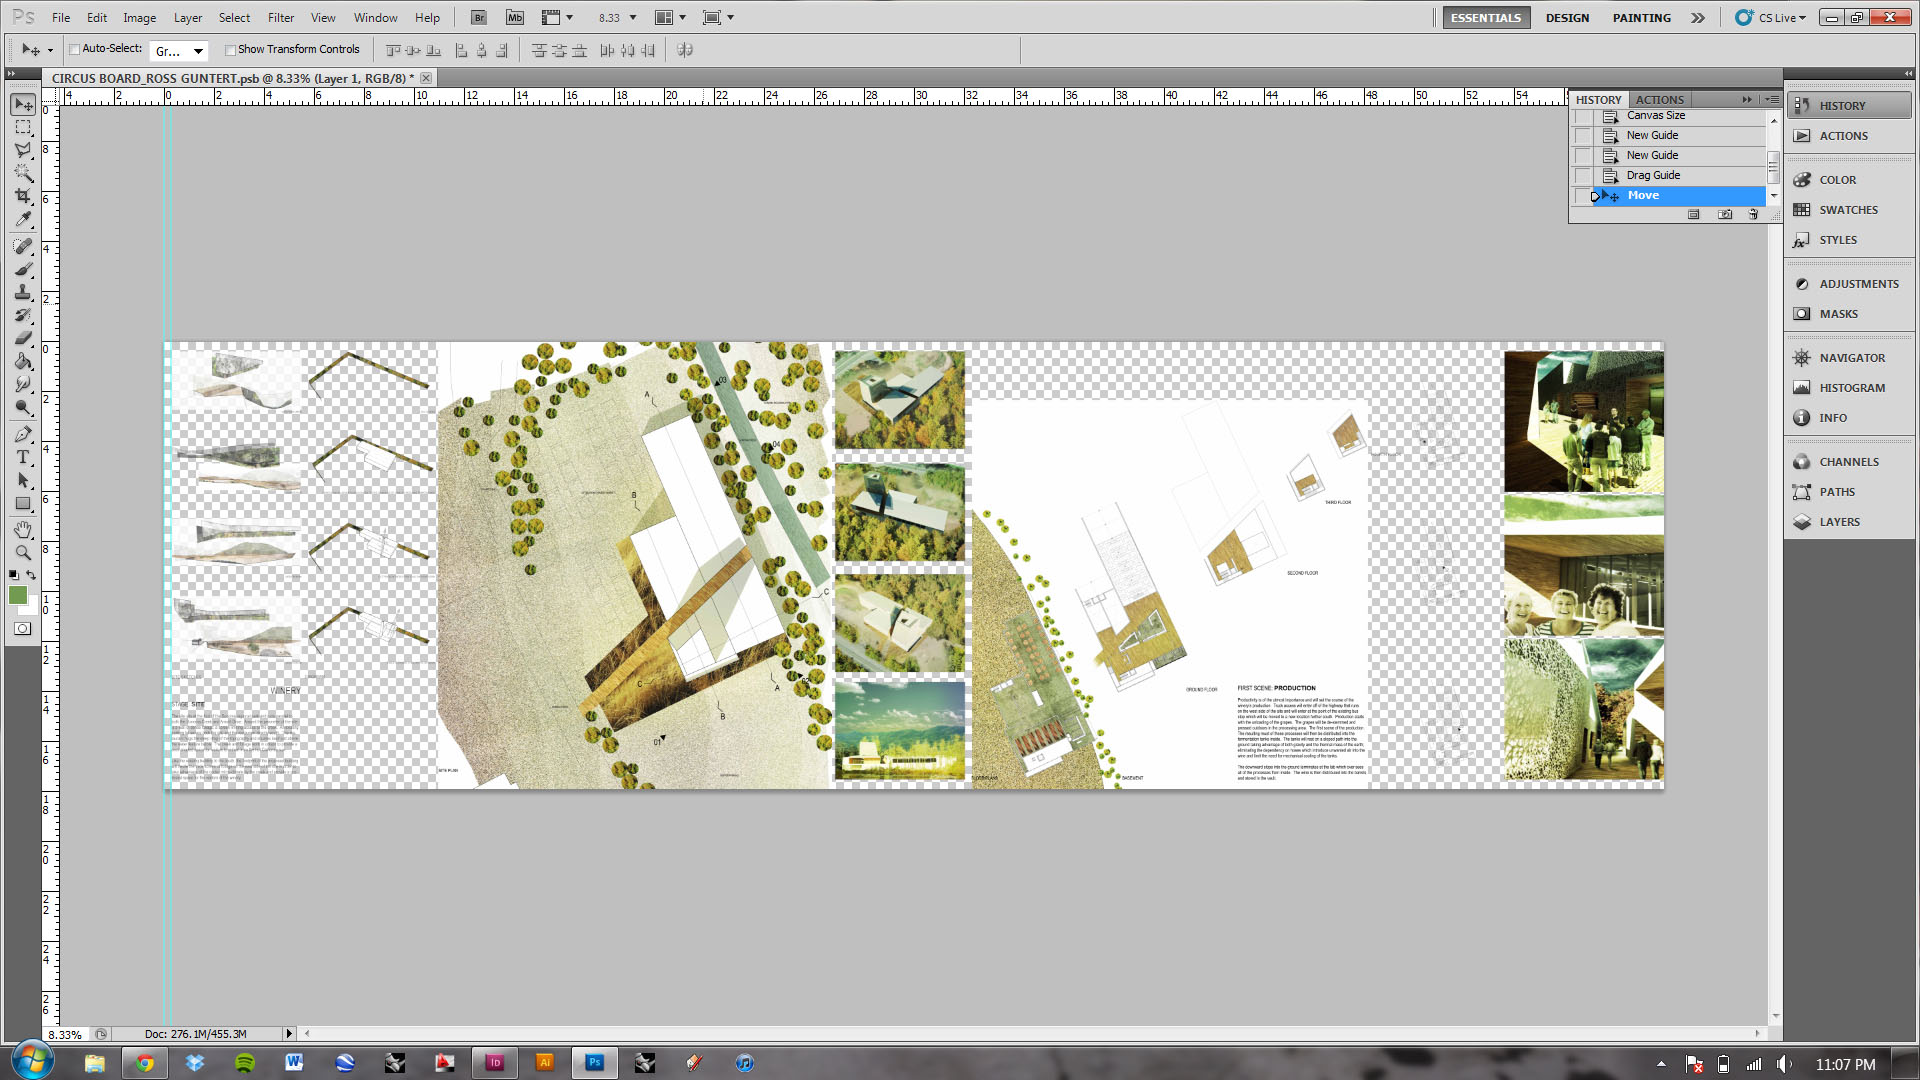Open the Filter menu
The height and width of the screenshot is (1080, 1920).
point(280,17)
